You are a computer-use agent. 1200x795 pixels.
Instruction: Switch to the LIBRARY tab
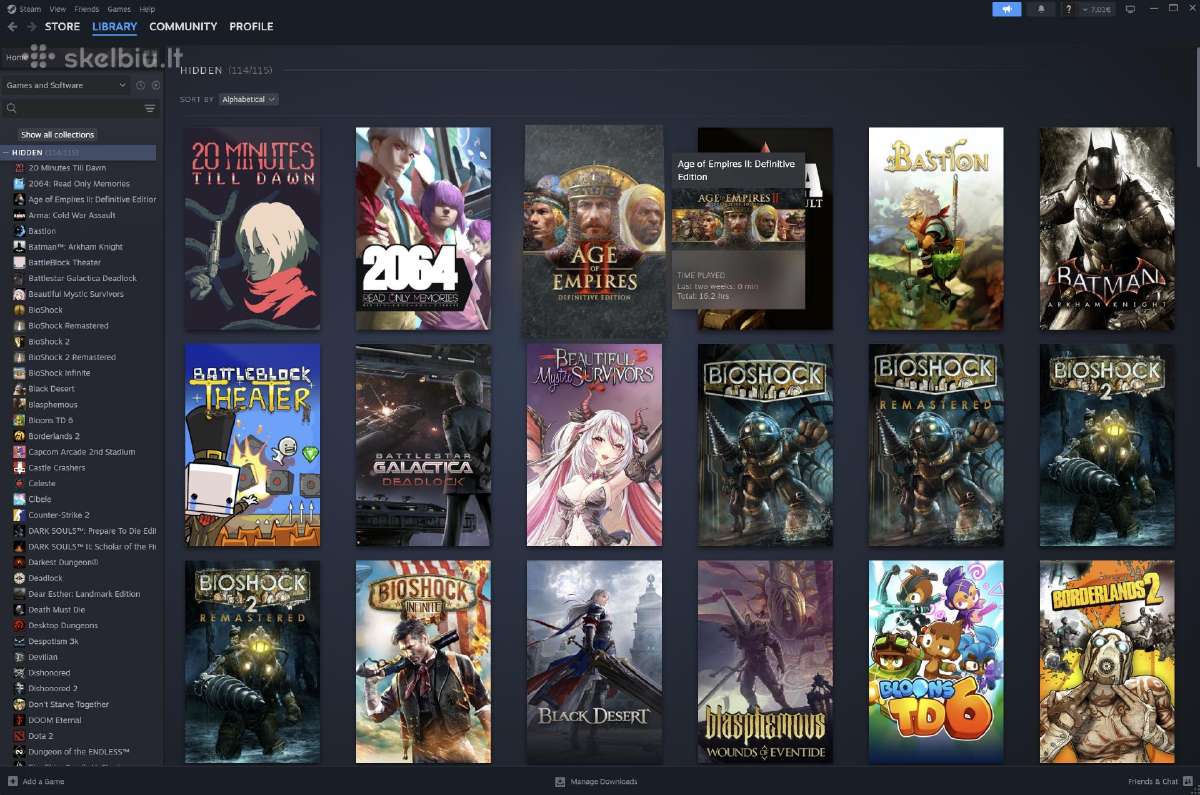tap(114, 27)
